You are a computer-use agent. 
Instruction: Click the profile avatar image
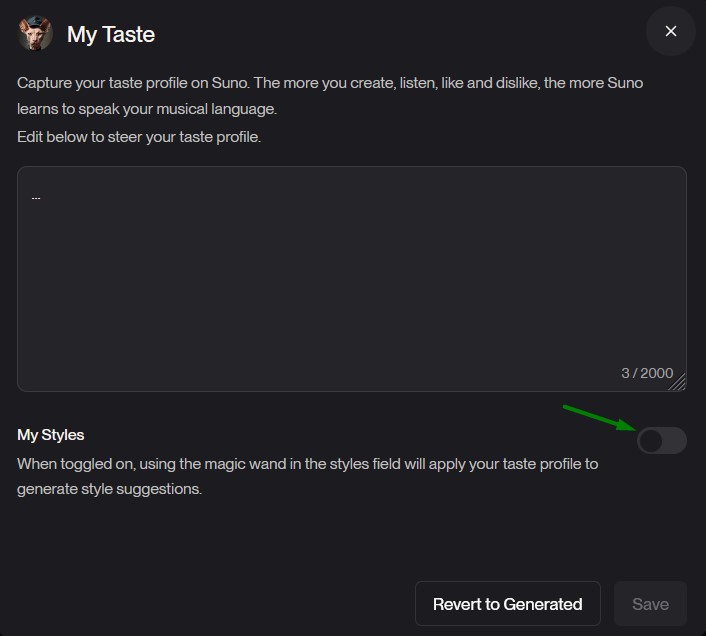(x=36, y=34)
